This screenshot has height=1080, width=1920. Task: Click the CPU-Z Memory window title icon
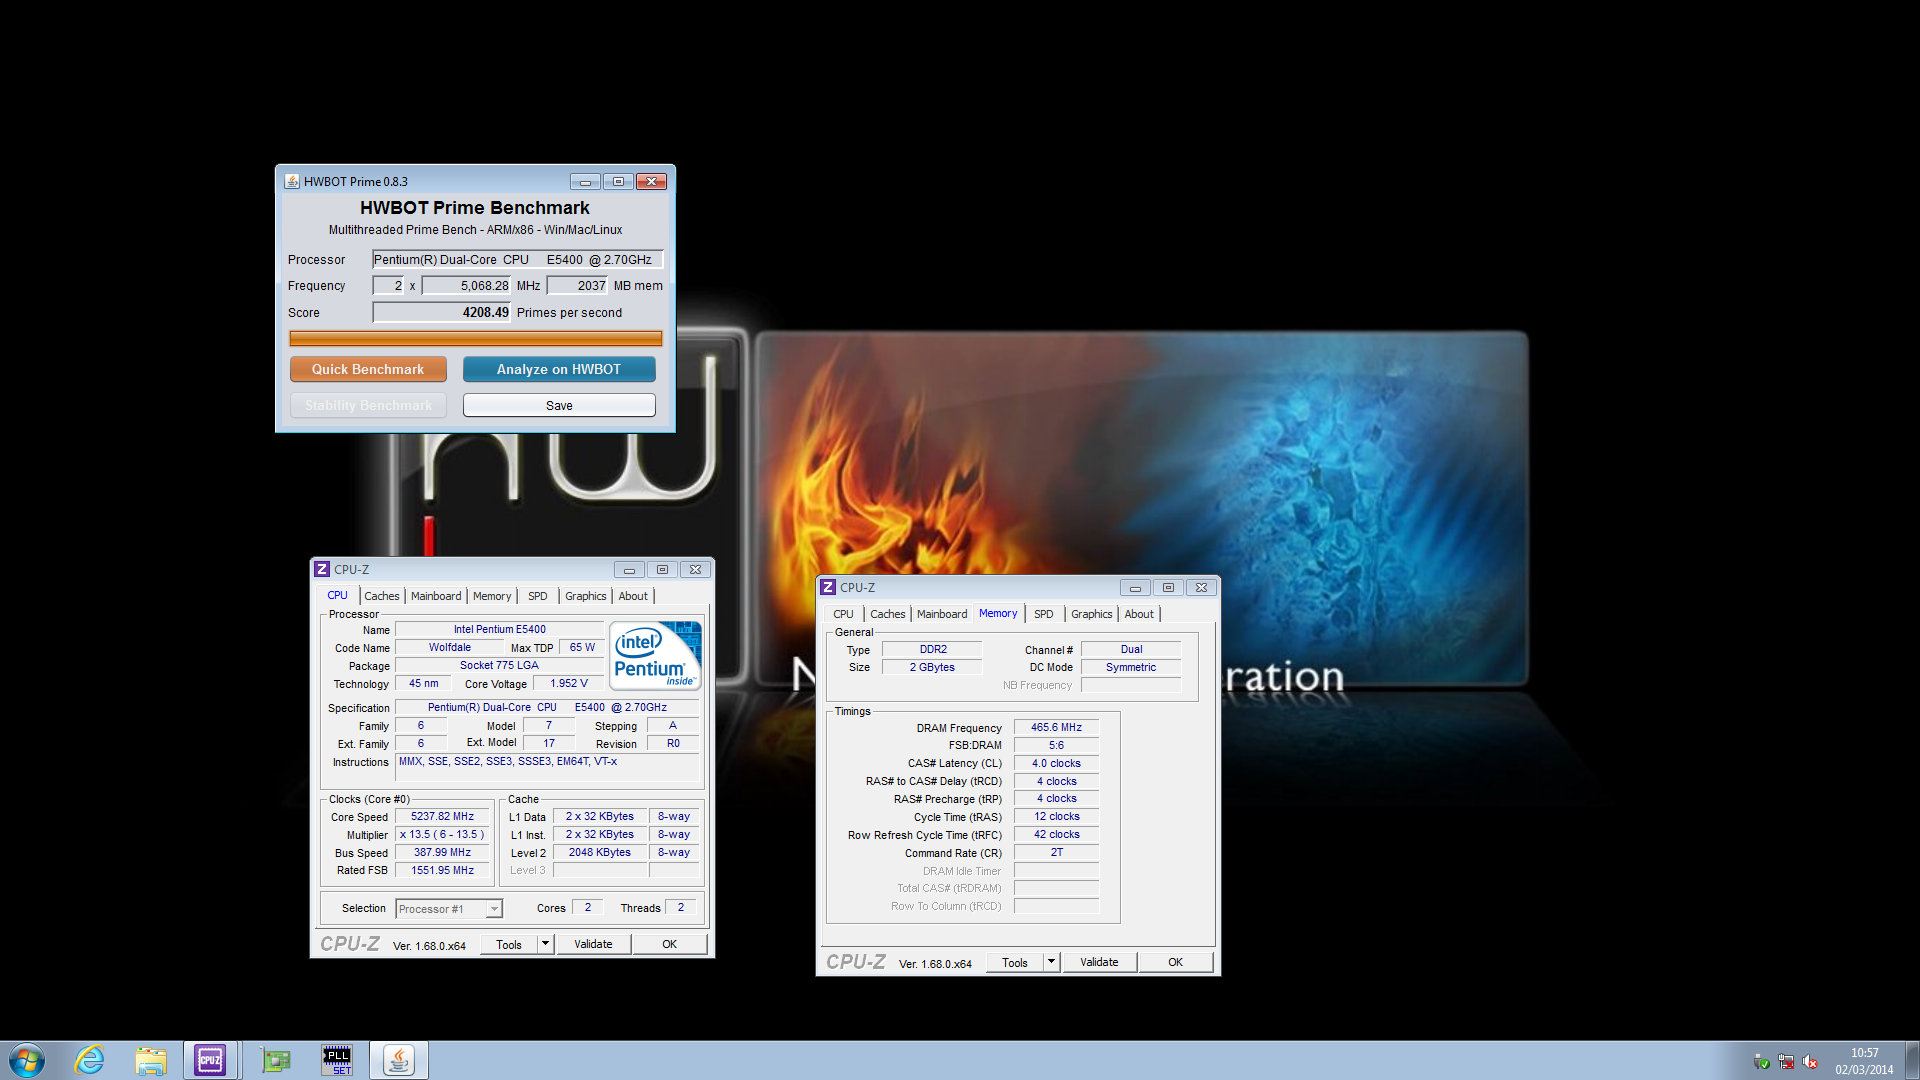[828, 587]
